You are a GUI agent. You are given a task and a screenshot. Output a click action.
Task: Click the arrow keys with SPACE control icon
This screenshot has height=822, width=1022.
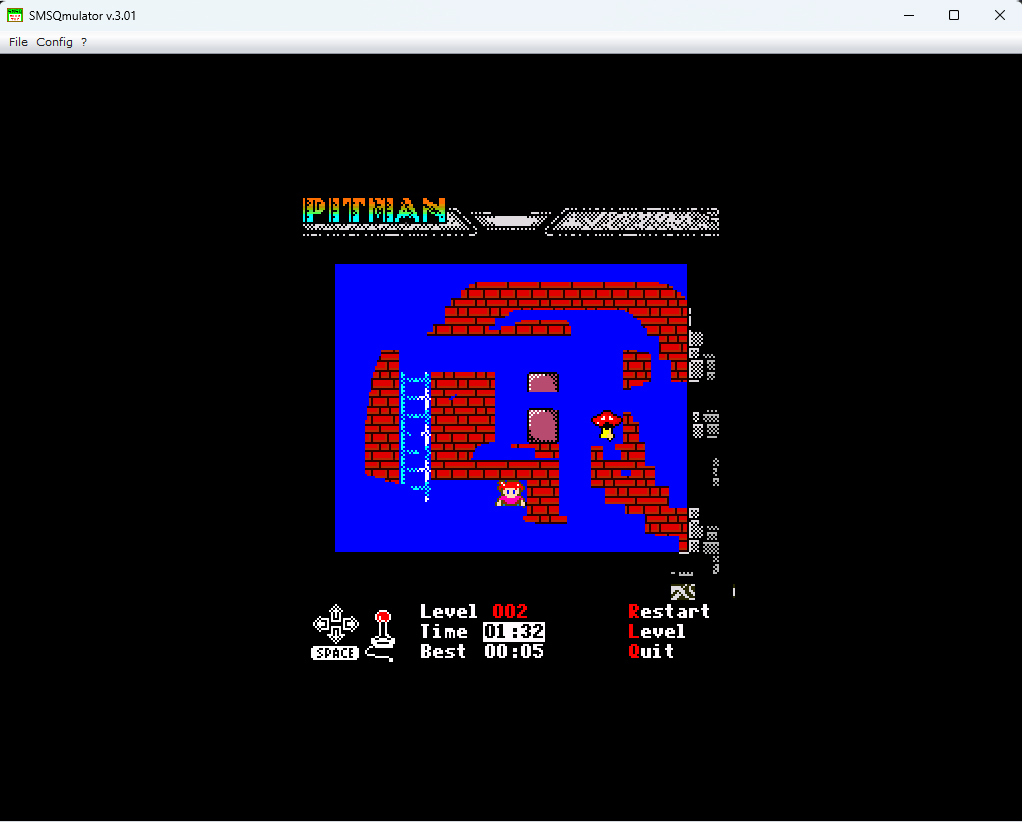335,632
